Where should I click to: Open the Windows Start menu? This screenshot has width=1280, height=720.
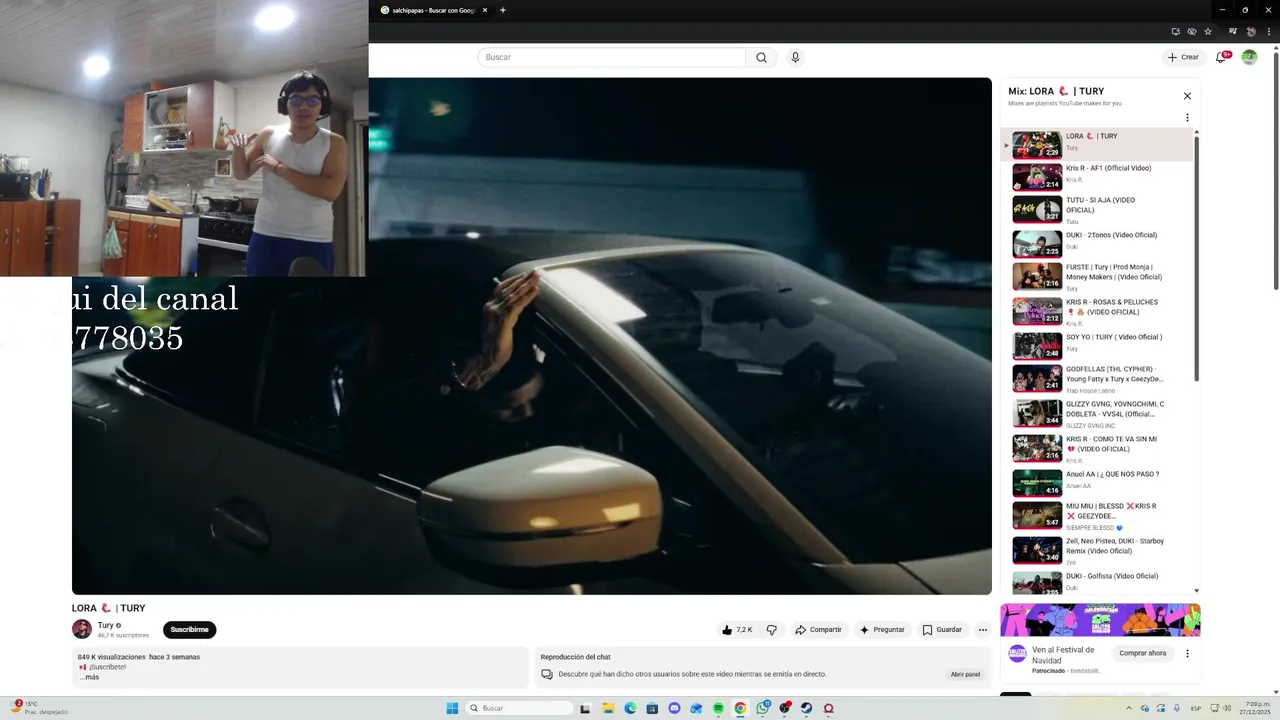pos(452,708)
